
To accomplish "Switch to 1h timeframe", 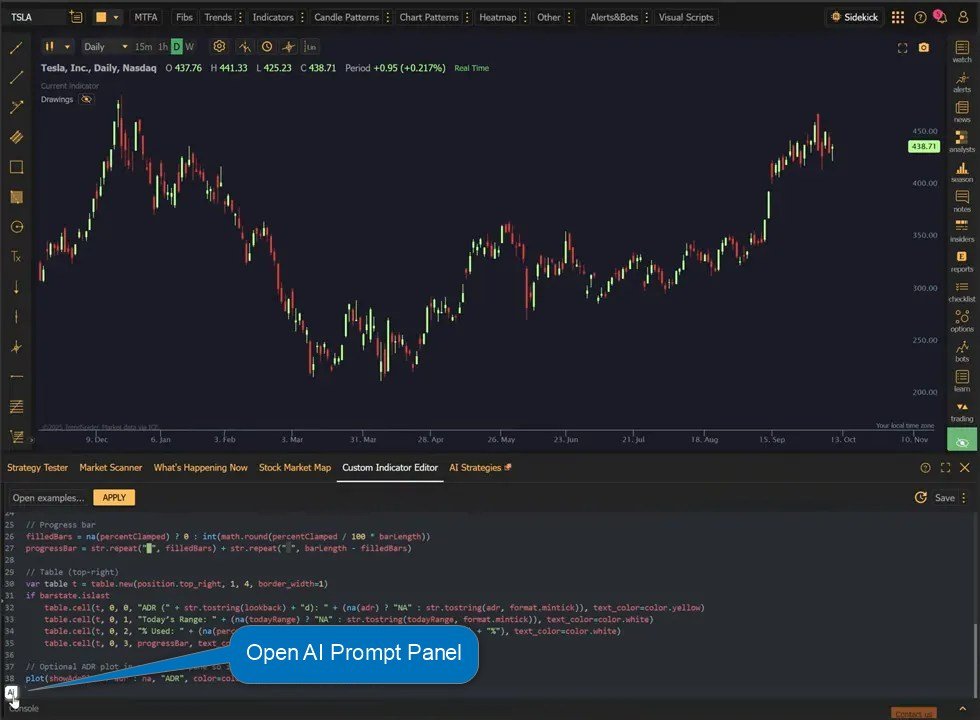I will pos(162,47).
